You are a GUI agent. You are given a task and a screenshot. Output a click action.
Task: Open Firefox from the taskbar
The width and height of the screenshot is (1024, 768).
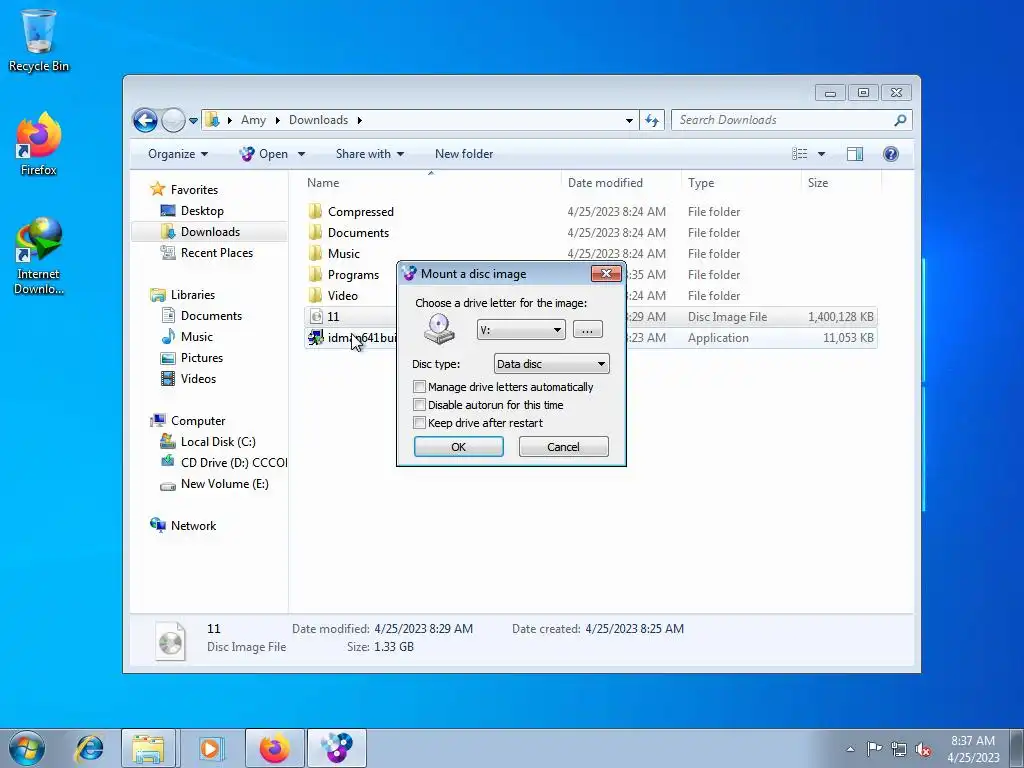coord(274,748)
